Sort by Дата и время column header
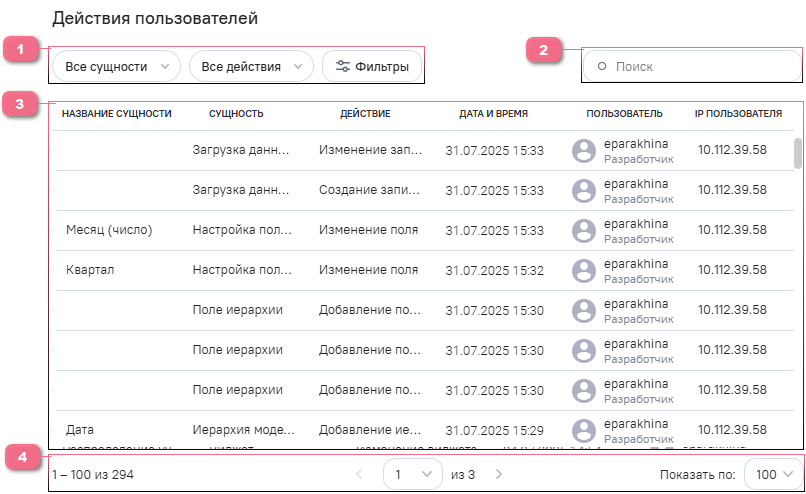The width and height of the screenshot is (806, 494). pyautogui.click(x=494, y=114)
